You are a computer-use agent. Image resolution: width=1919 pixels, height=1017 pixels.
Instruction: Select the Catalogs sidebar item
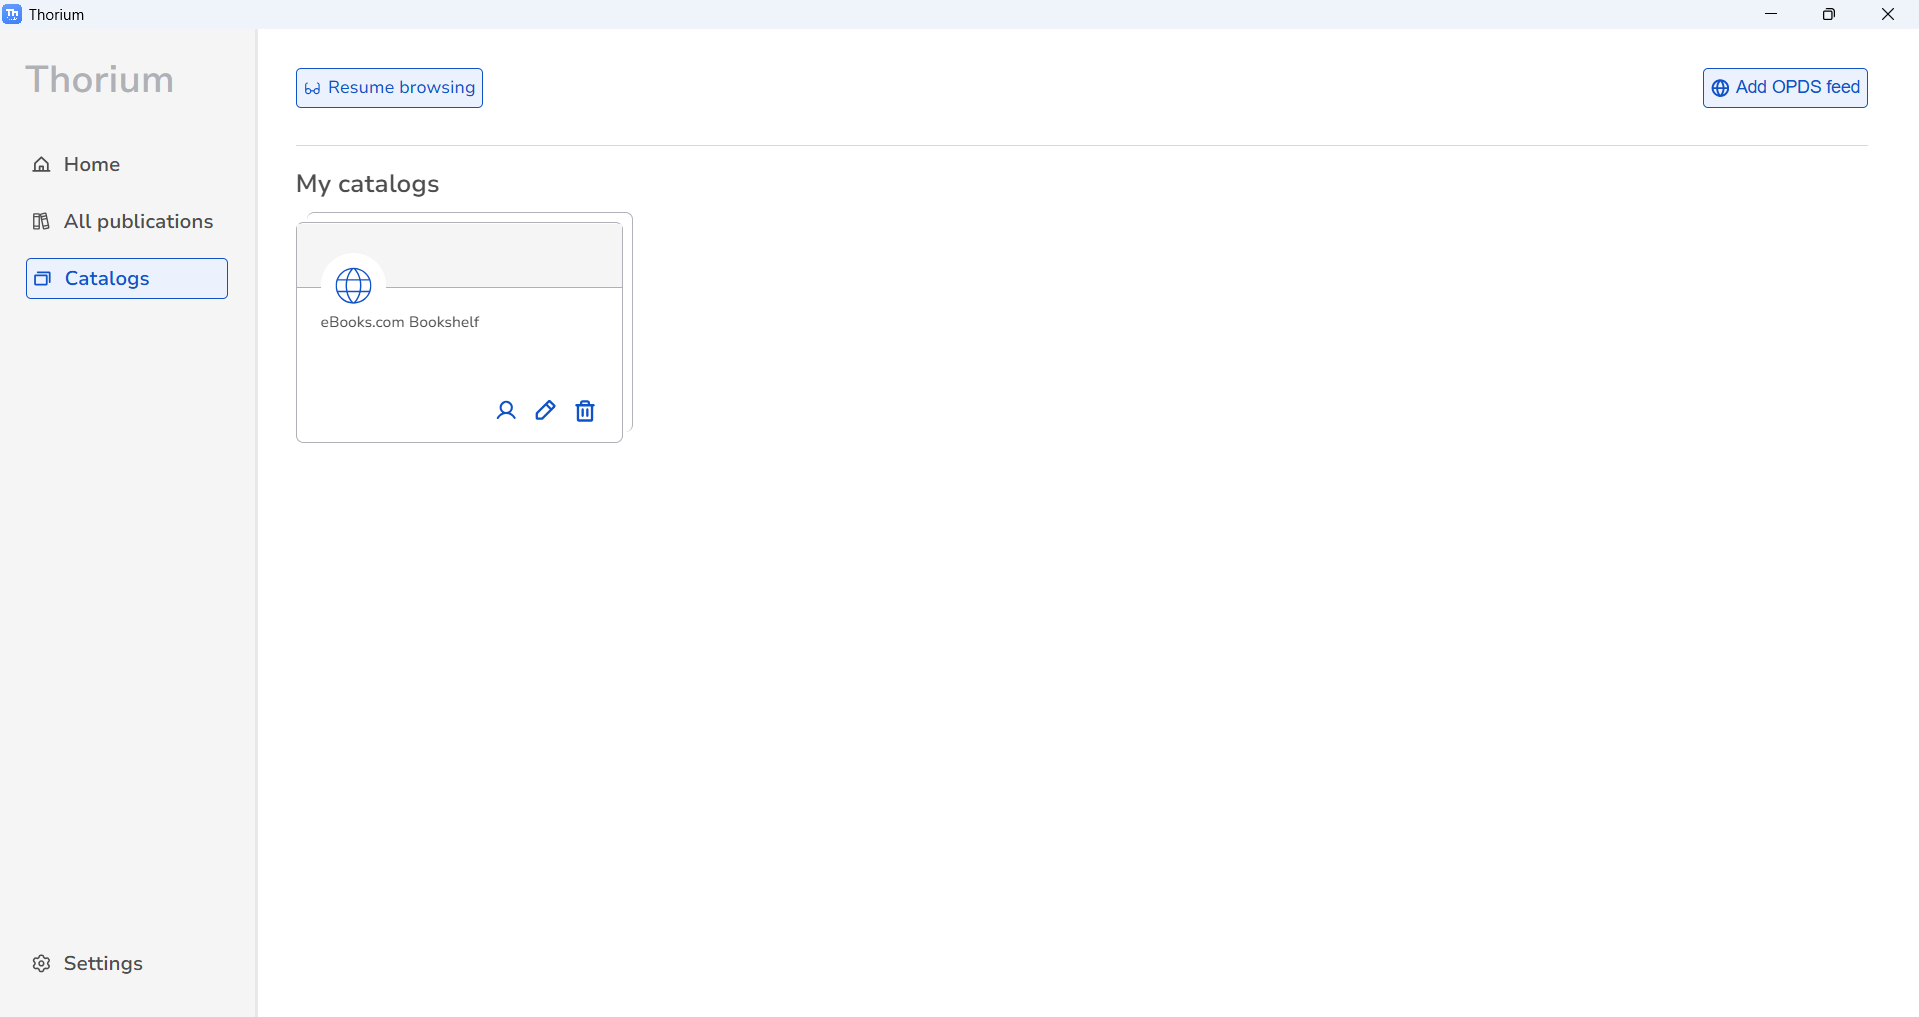click(x=127, y=278)
